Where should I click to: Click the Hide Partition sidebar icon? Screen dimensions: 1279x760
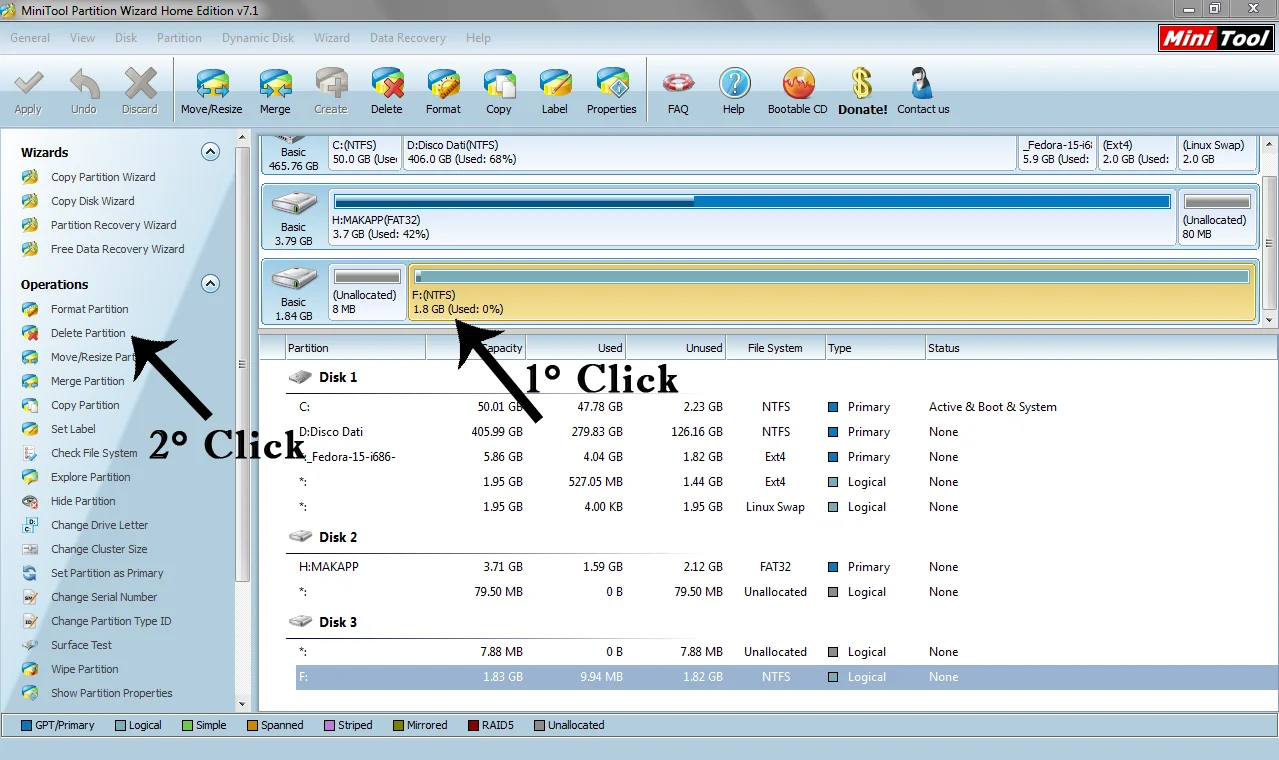coord(31,501)
